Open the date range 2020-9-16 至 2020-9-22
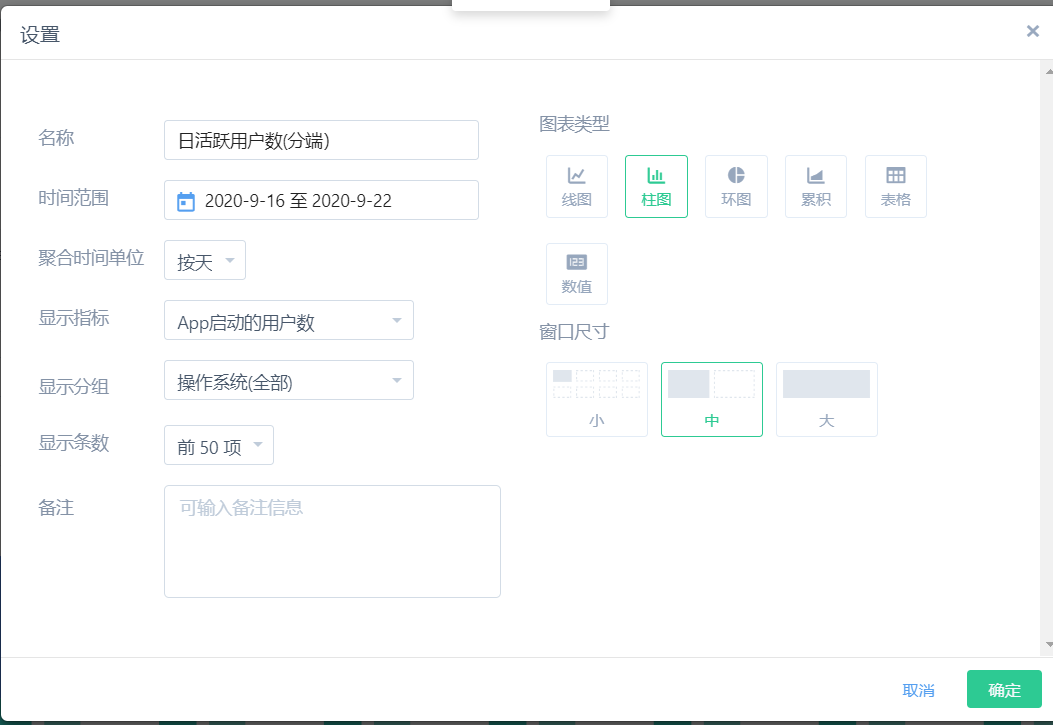The width and height of the screenshot is (1053, 725). pyautogui.click(x=322, y=200)
